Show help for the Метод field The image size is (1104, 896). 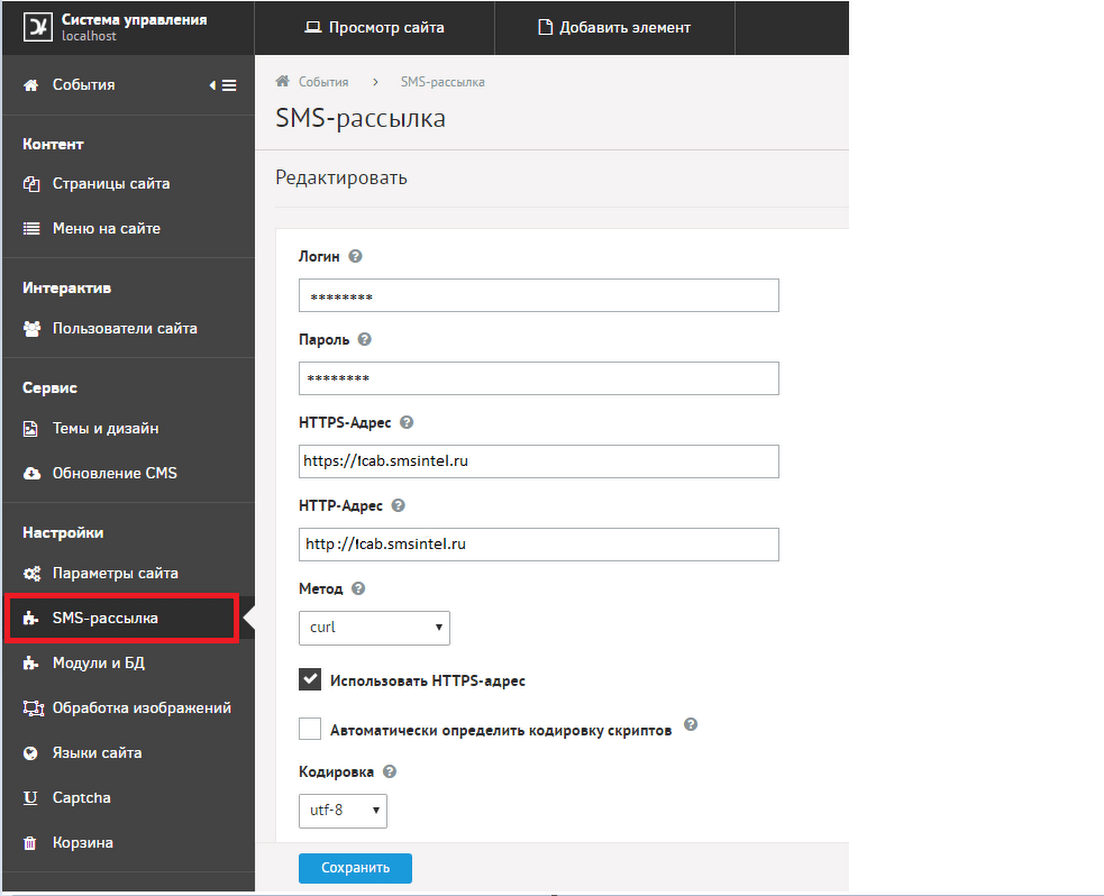pos(358,588)
